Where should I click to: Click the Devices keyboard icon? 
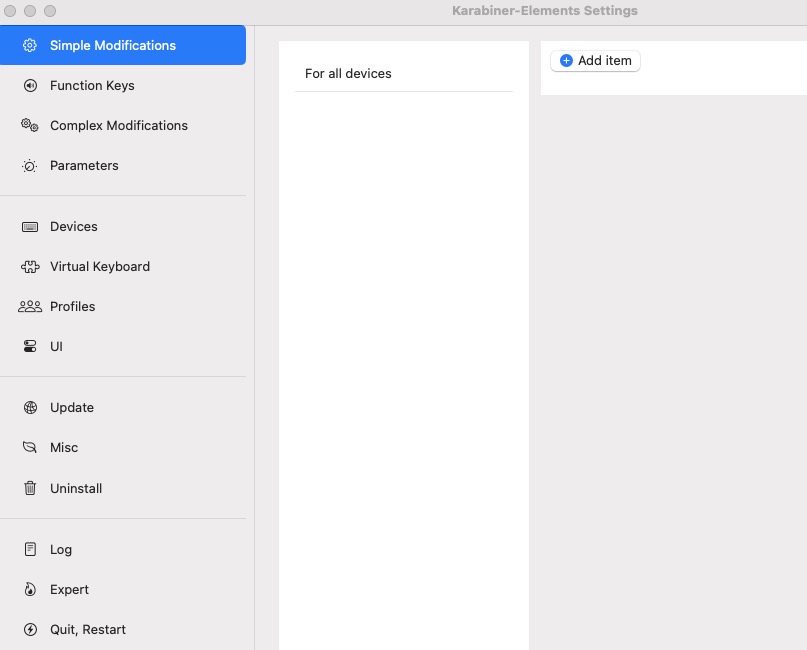click(30, 227)
